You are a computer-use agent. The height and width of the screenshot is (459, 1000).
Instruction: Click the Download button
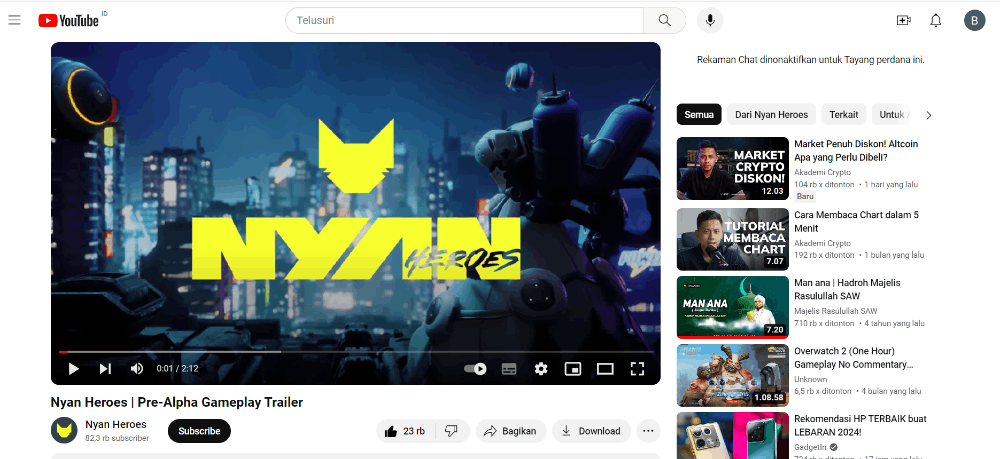coord(590,431)
